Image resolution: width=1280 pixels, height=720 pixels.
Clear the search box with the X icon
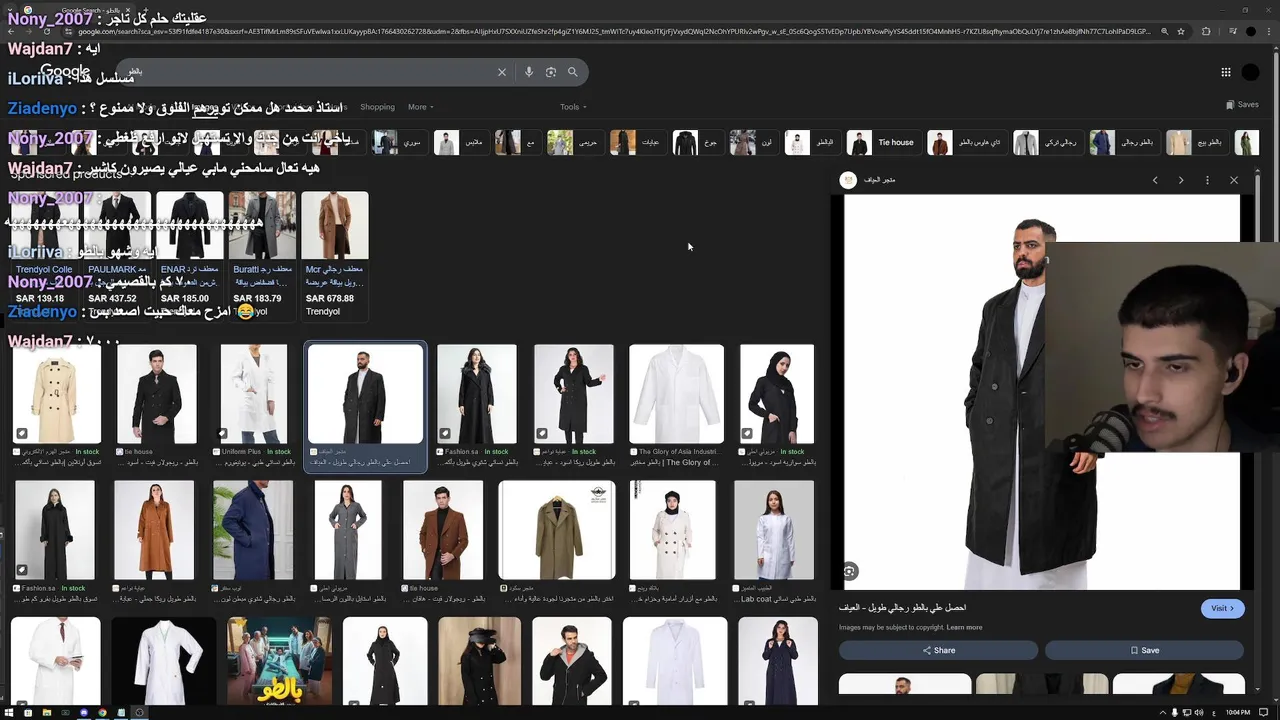point(502,72)
